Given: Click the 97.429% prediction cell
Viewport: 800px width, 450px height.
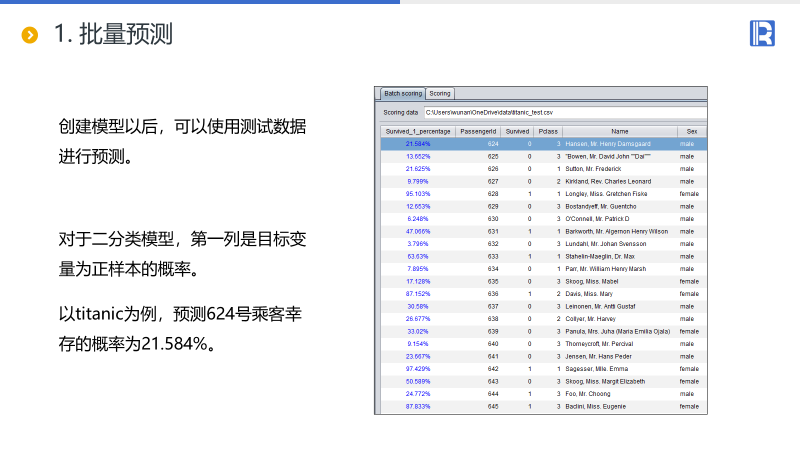Looking at the screenshot, I should click(x=418, y=369).
